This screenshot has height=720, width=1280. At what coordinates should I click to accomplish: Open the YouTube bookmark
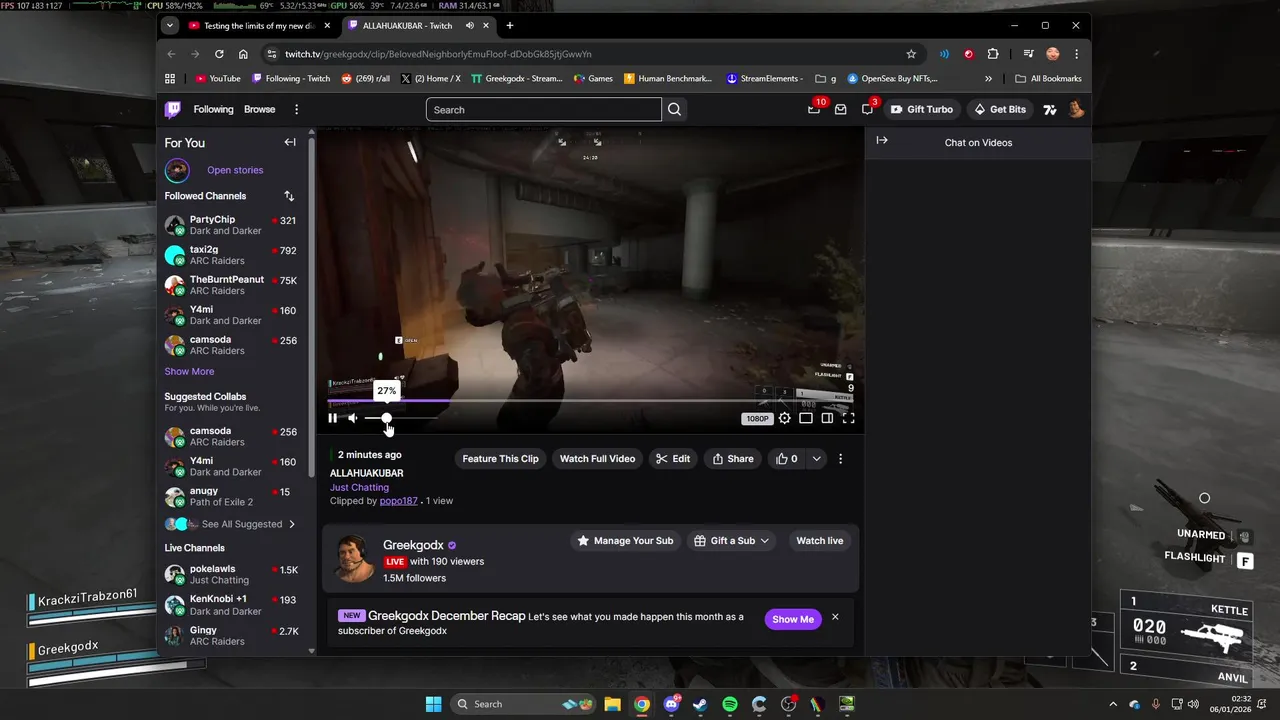click(218, 78)
